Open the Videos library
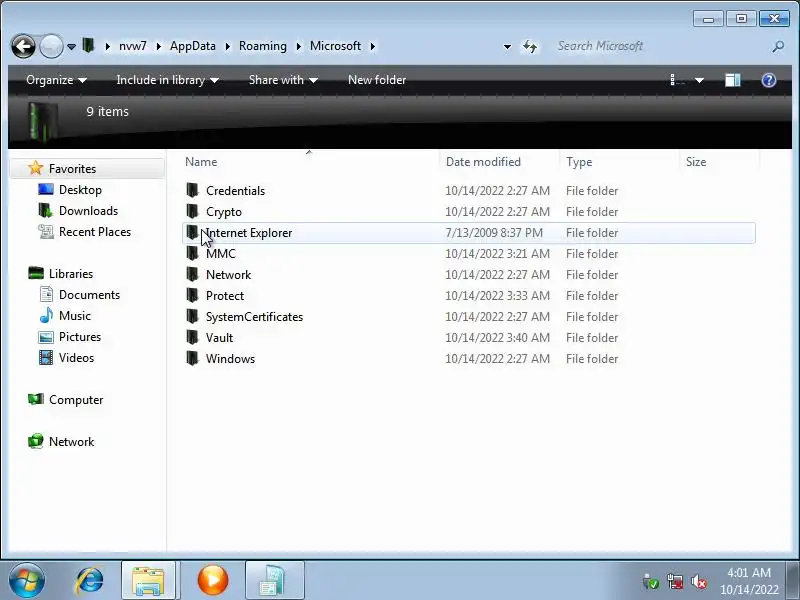The image size is (800, 600). coord(76,358)
